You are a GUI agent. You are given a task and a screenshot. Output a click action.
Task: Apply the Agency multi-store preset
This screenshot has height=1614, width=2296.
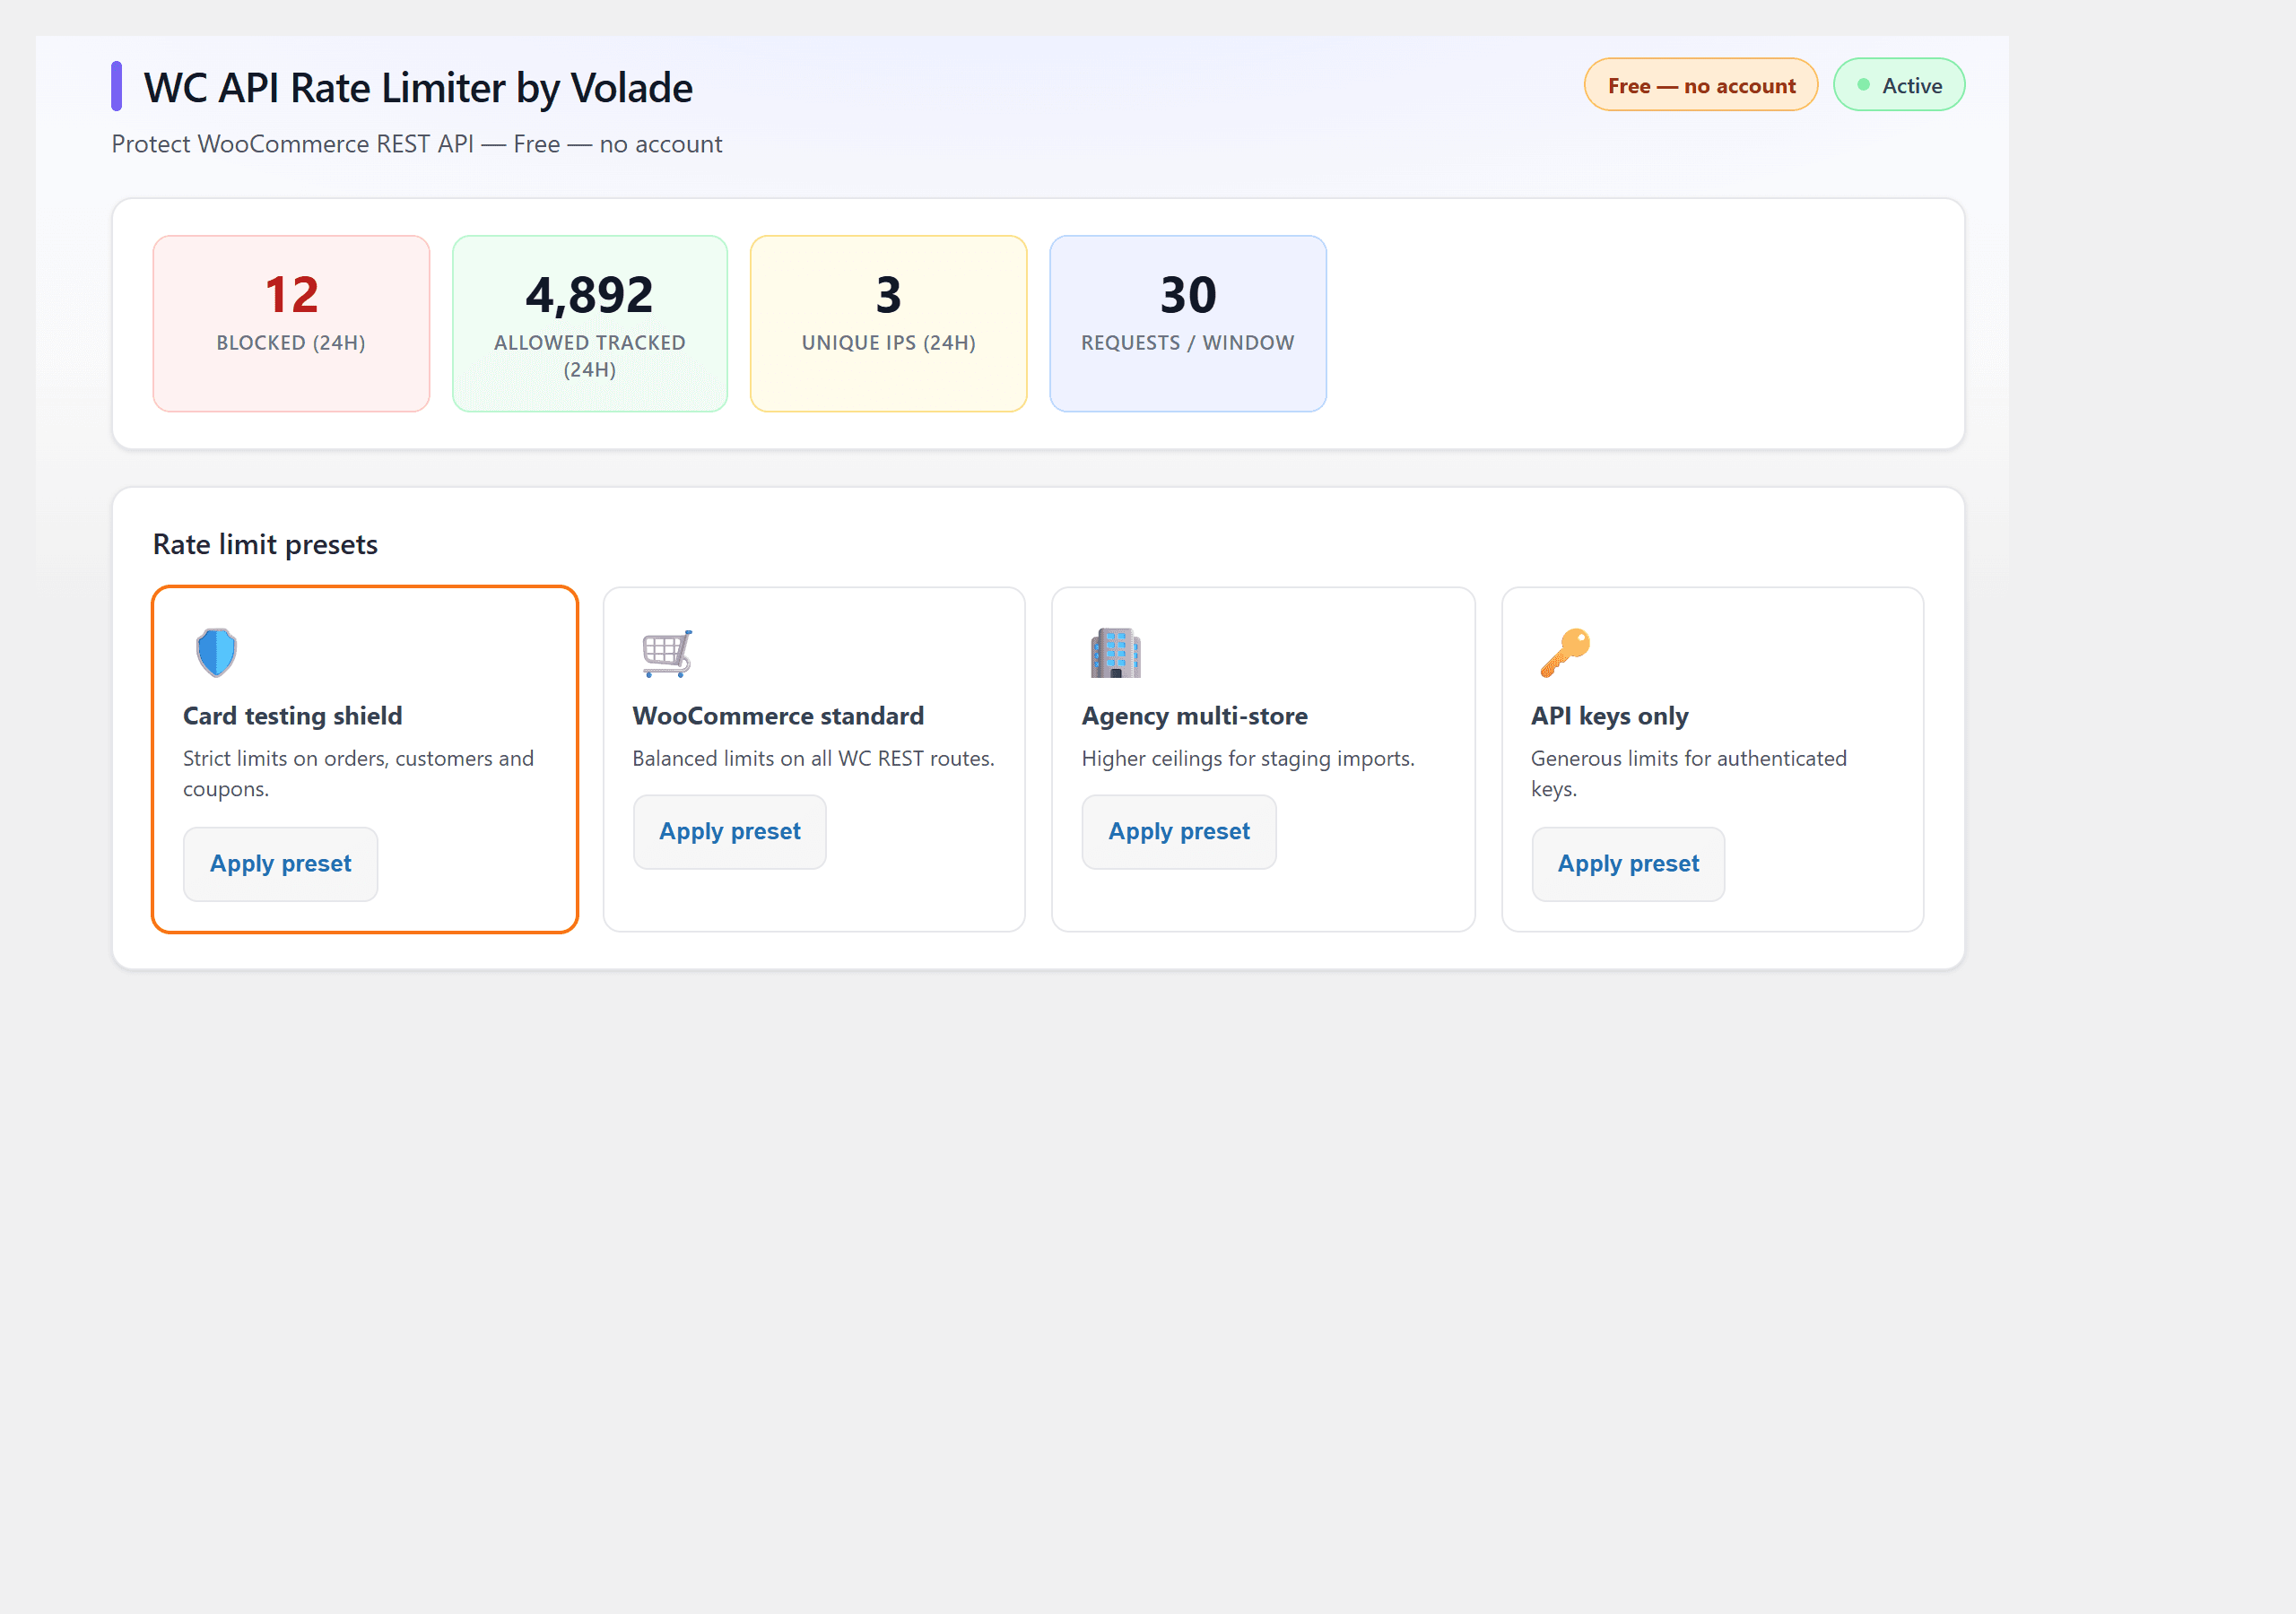pyautogui.click(x=1179, y=832)
